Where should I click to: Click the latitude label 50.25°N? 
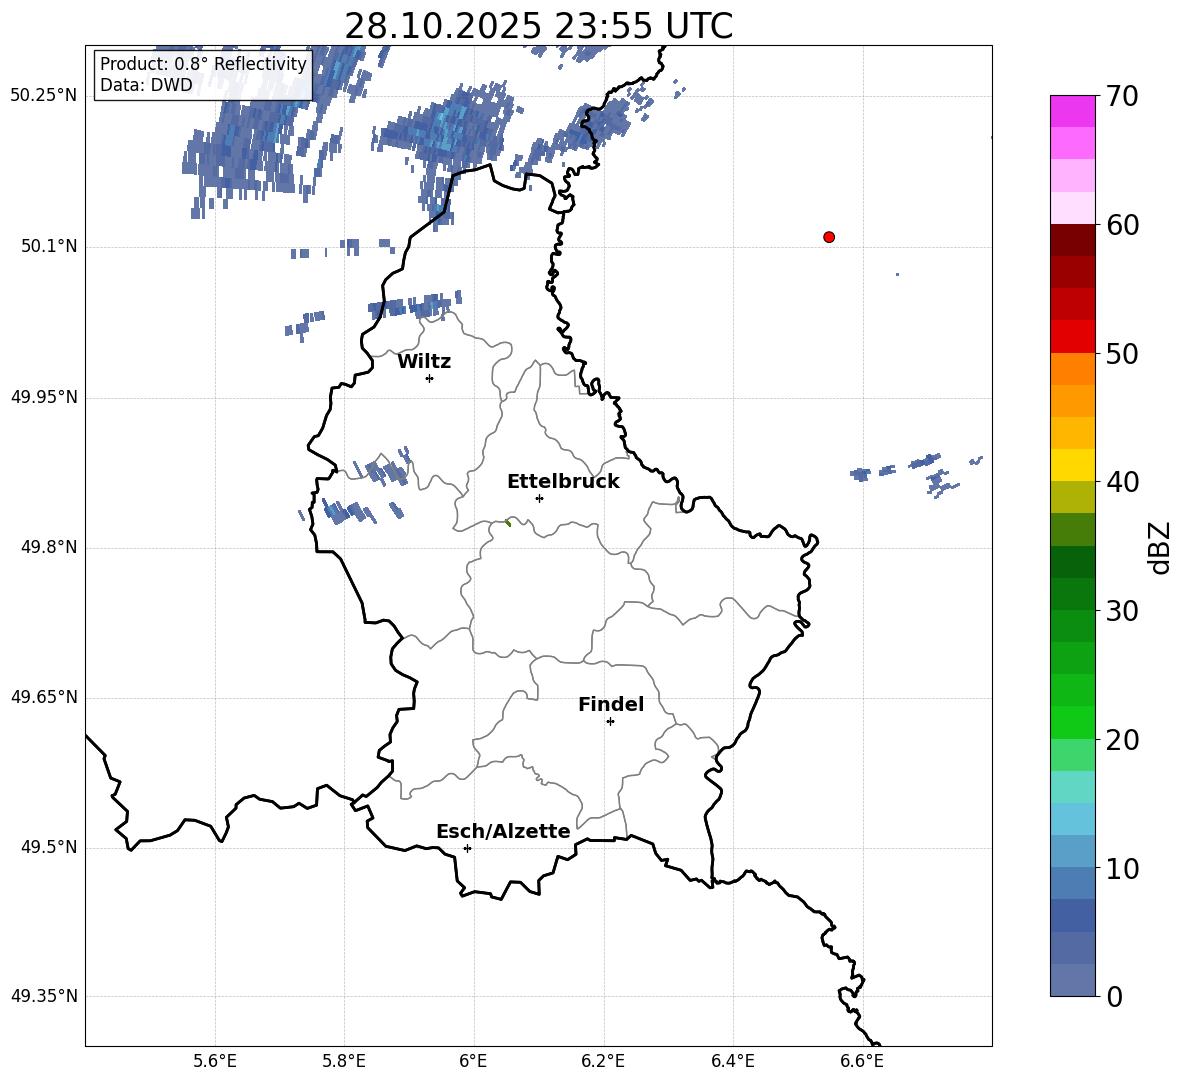click(44, 96)
